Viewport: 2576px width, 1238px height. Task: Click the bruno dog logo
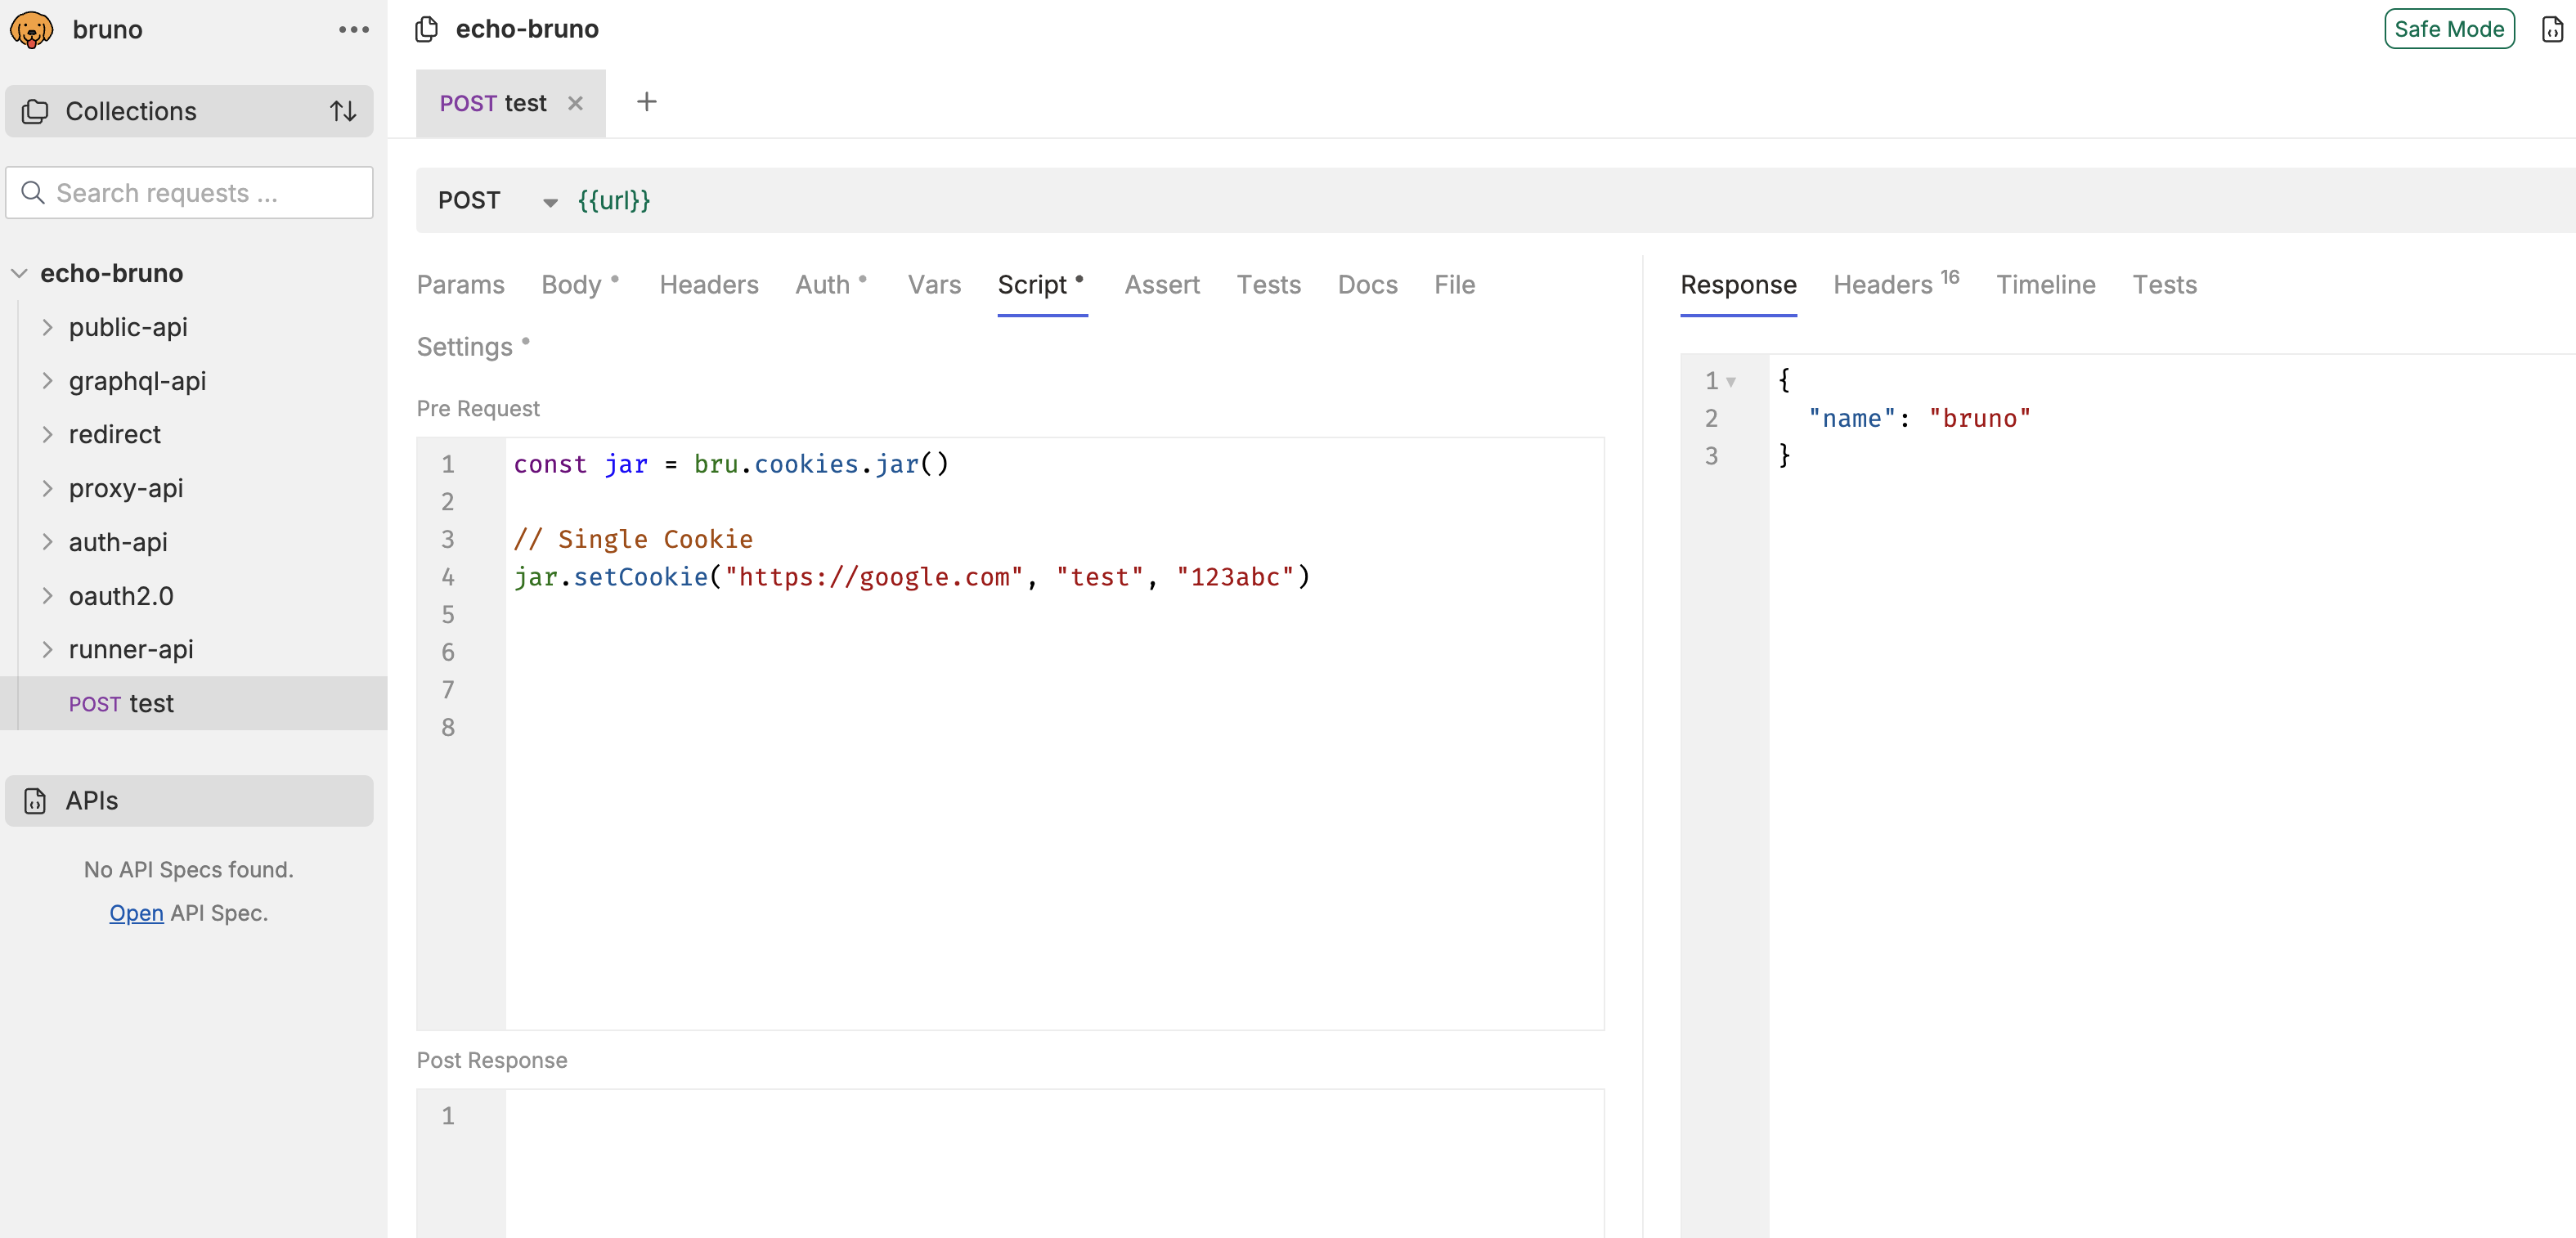click(x=31, y=29)
